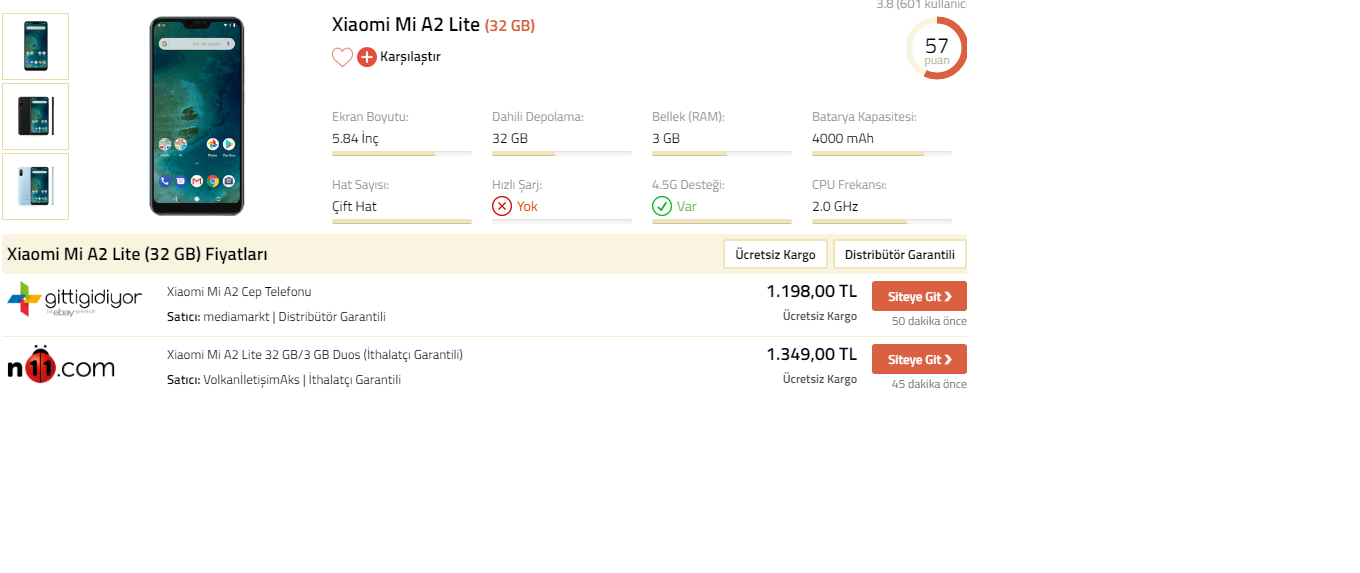
Task: Click the Karşılaştır compare link
Action: click(410, 57)
